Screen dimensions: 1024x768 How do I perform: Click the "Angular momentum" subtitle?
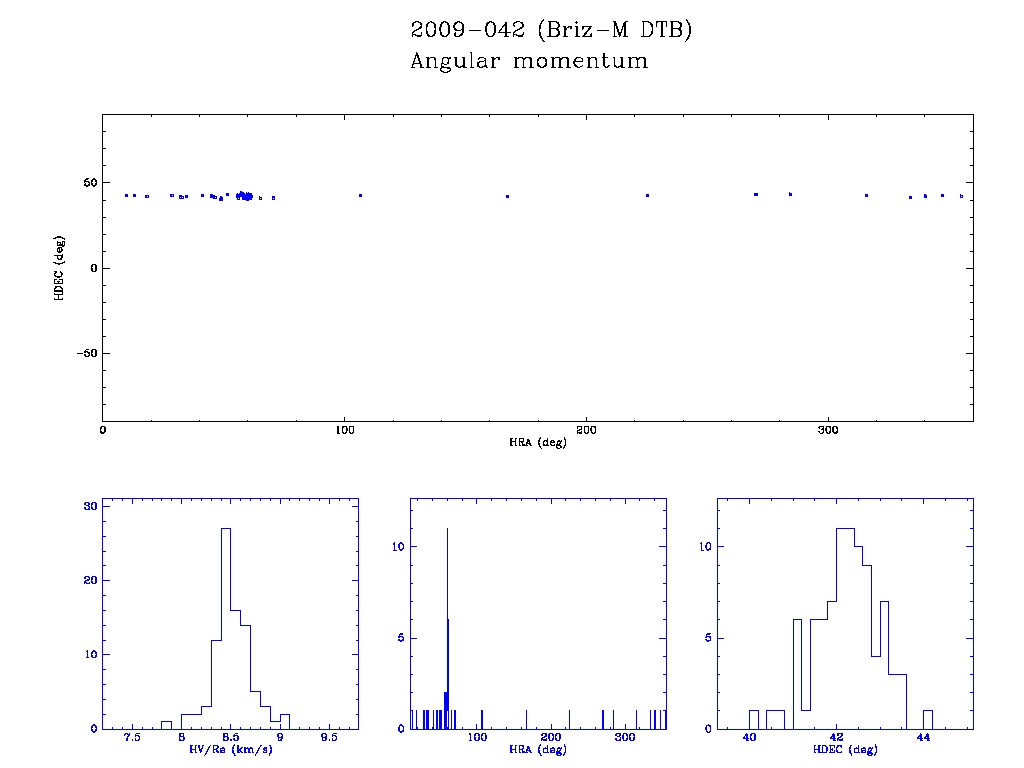point(529,62)
